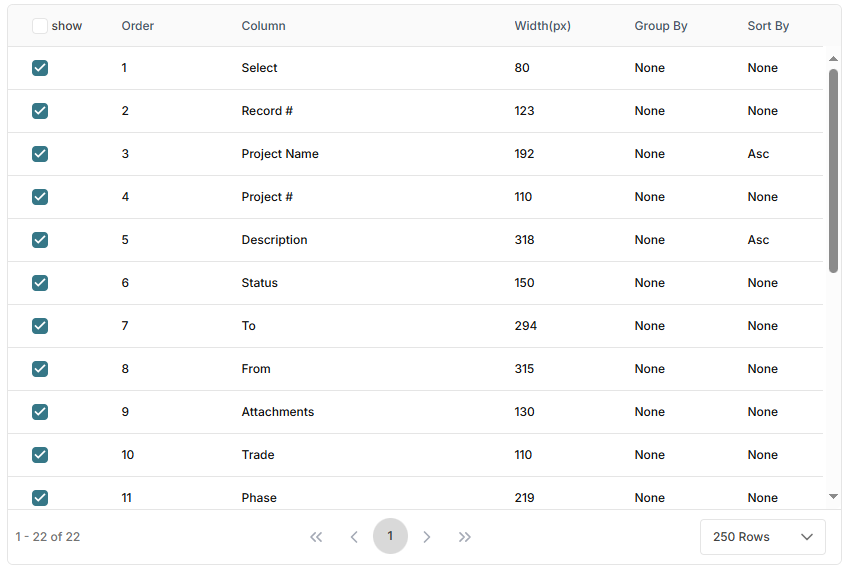Uncheck the Trade row checkbox
The image size is (847, 572).
point(40,455)
